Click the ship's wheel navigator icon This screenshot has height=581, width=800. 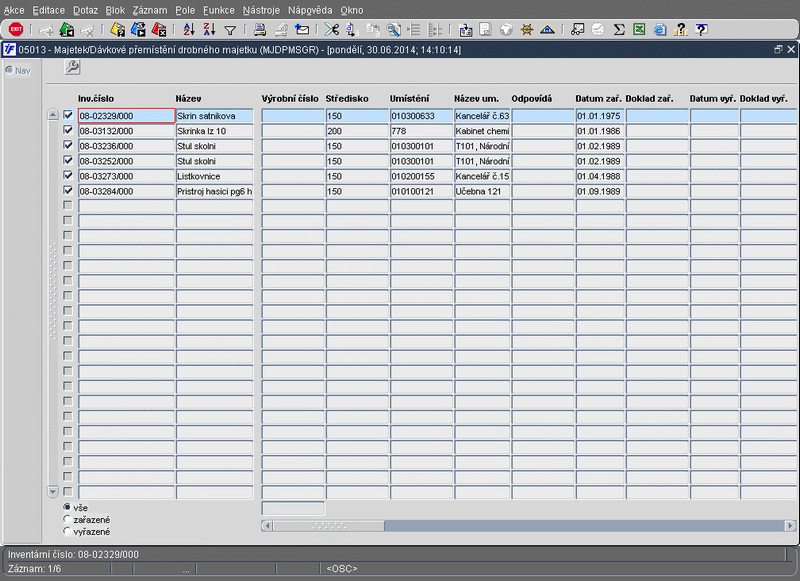pos(527,30)
